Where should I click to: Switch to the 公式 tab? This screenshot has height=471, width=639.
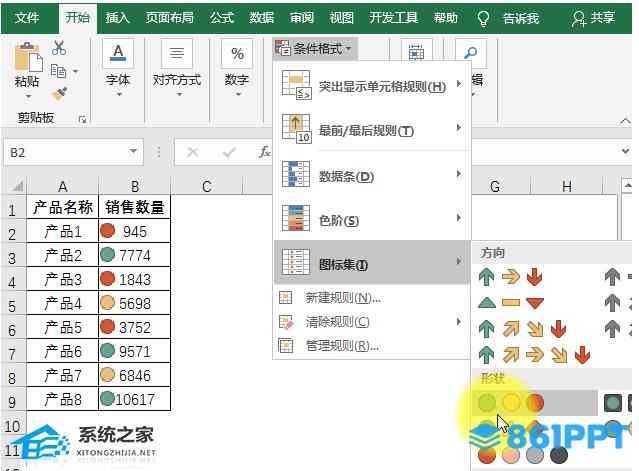click(x=222, y=18)
